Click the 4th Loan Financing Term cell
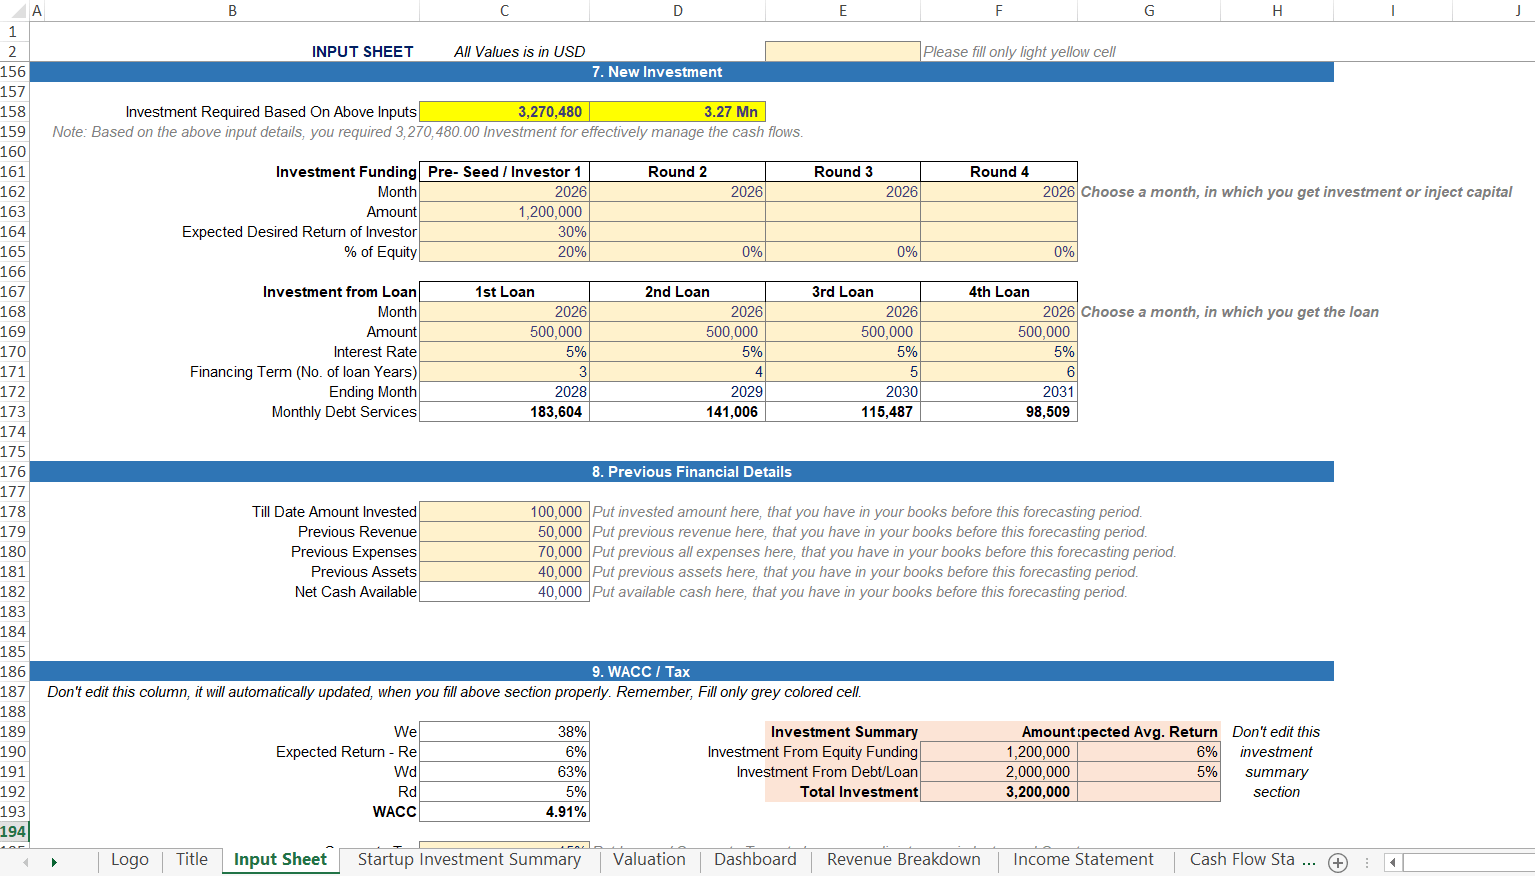 (998, 372)
